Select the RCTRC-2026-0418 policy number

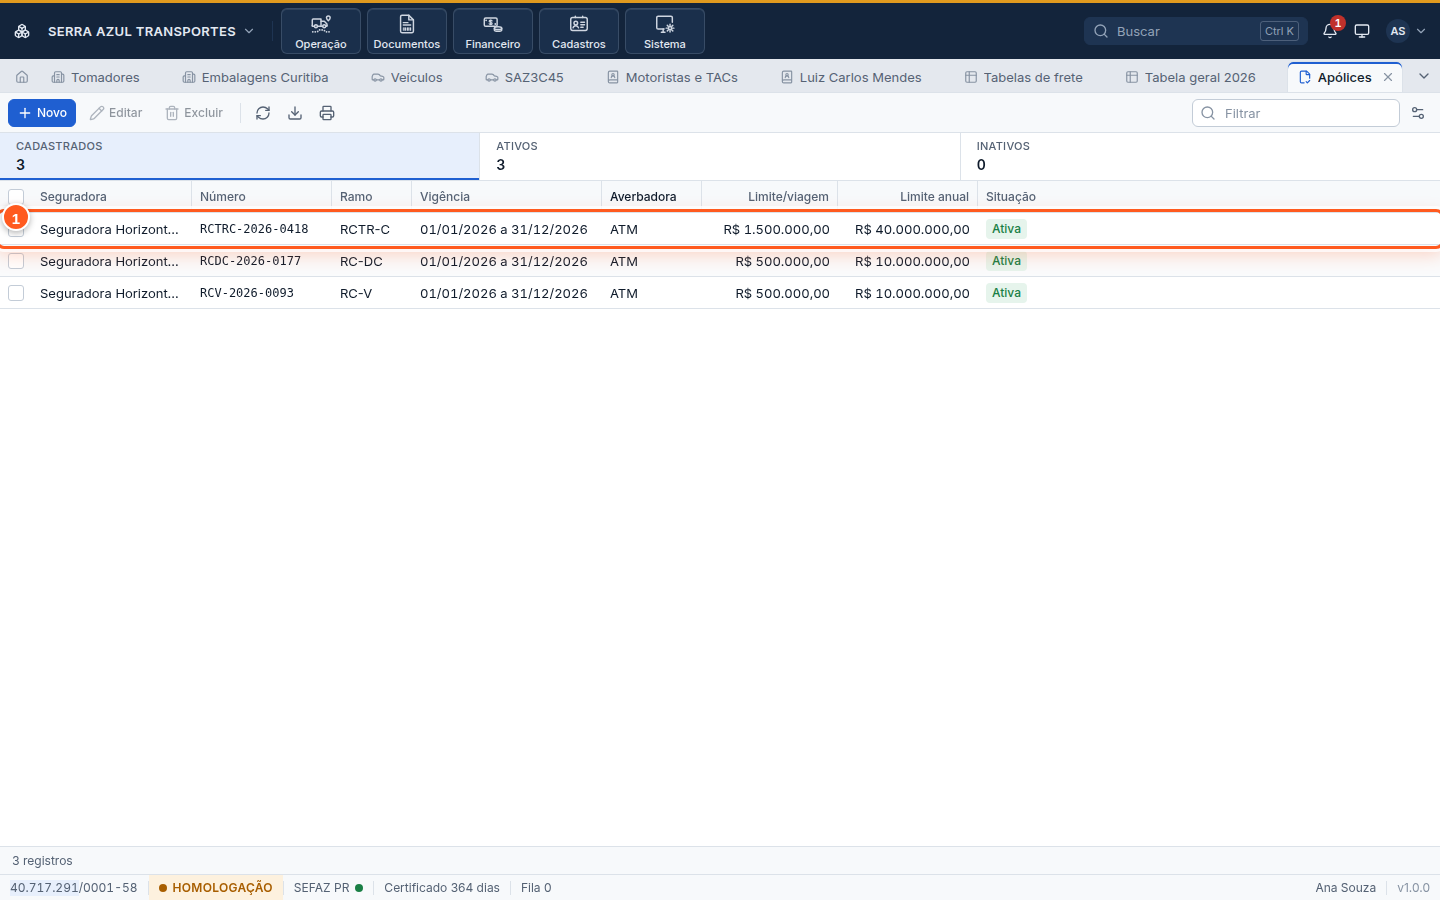point(254,229)
